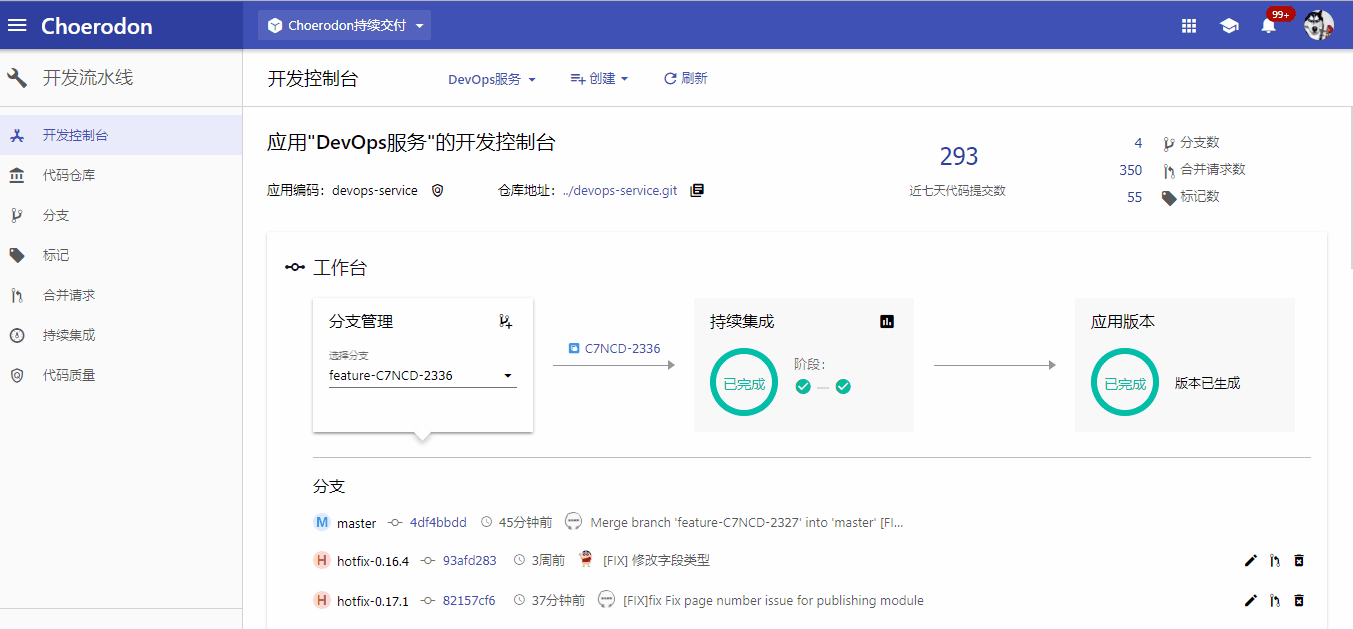The height and width of the screenshot is (629, 1353).
Task: Click the second completed stage checkmark
Action: pyautogui.click(x=843, y=386)
